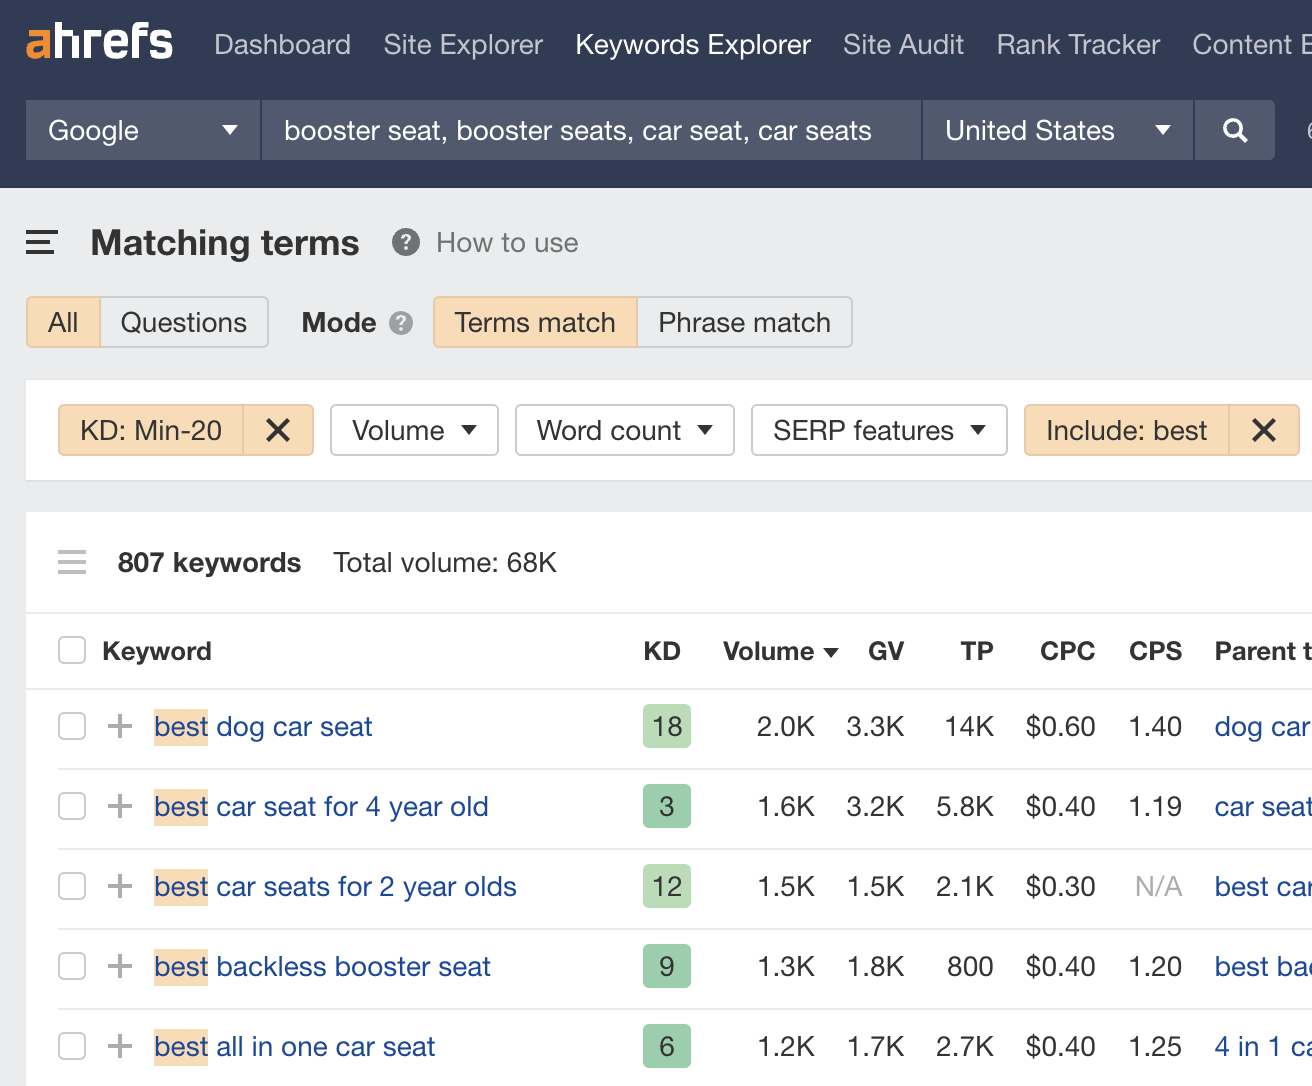Open the menu beside Matching terms heading
Image resolution: width=1312 pixels, height=1086 pixels.
40,242
